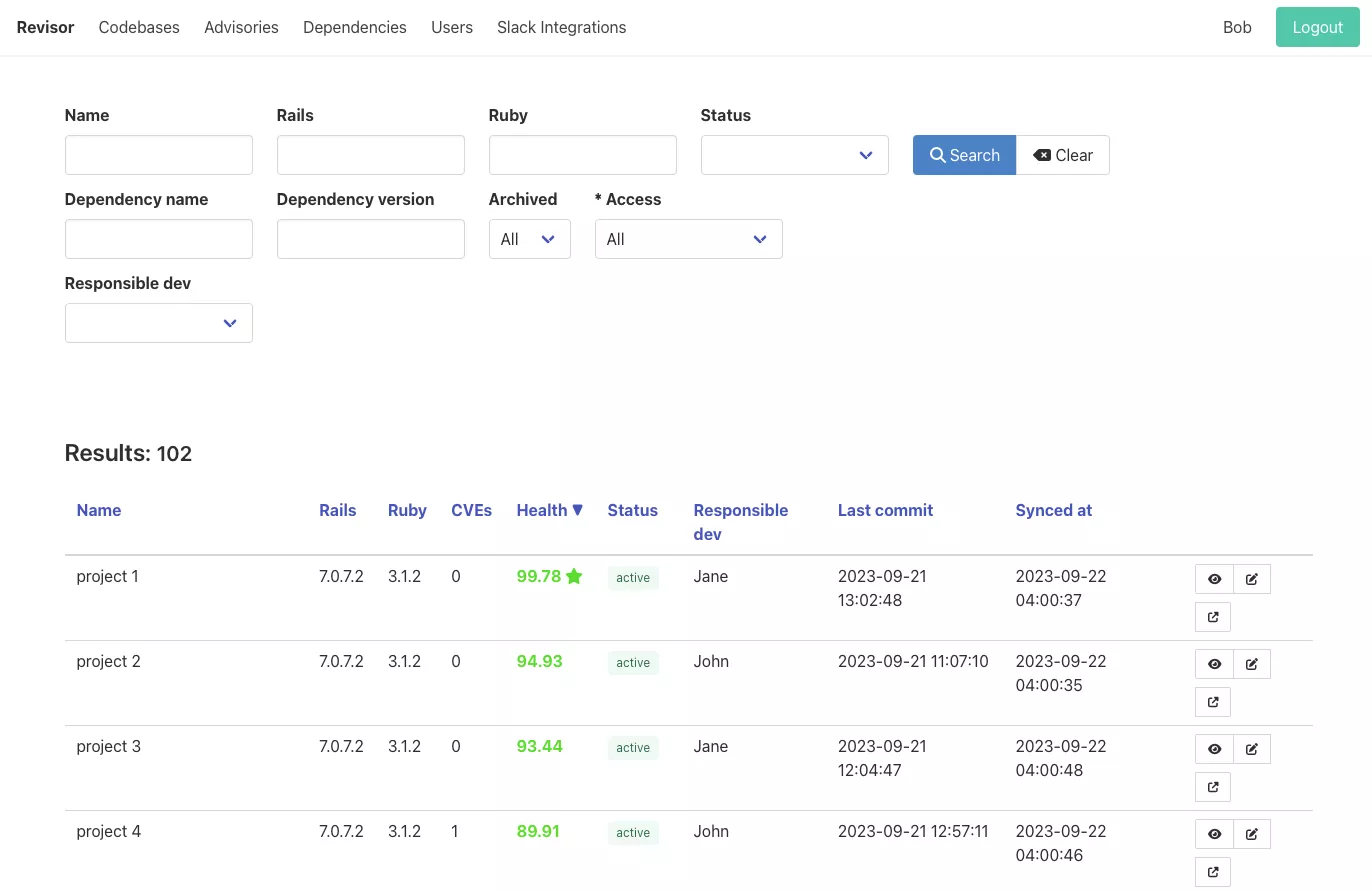1372x891 pixels.
Task: Open the Advisories menu item
Action: (x=241, y=27)
